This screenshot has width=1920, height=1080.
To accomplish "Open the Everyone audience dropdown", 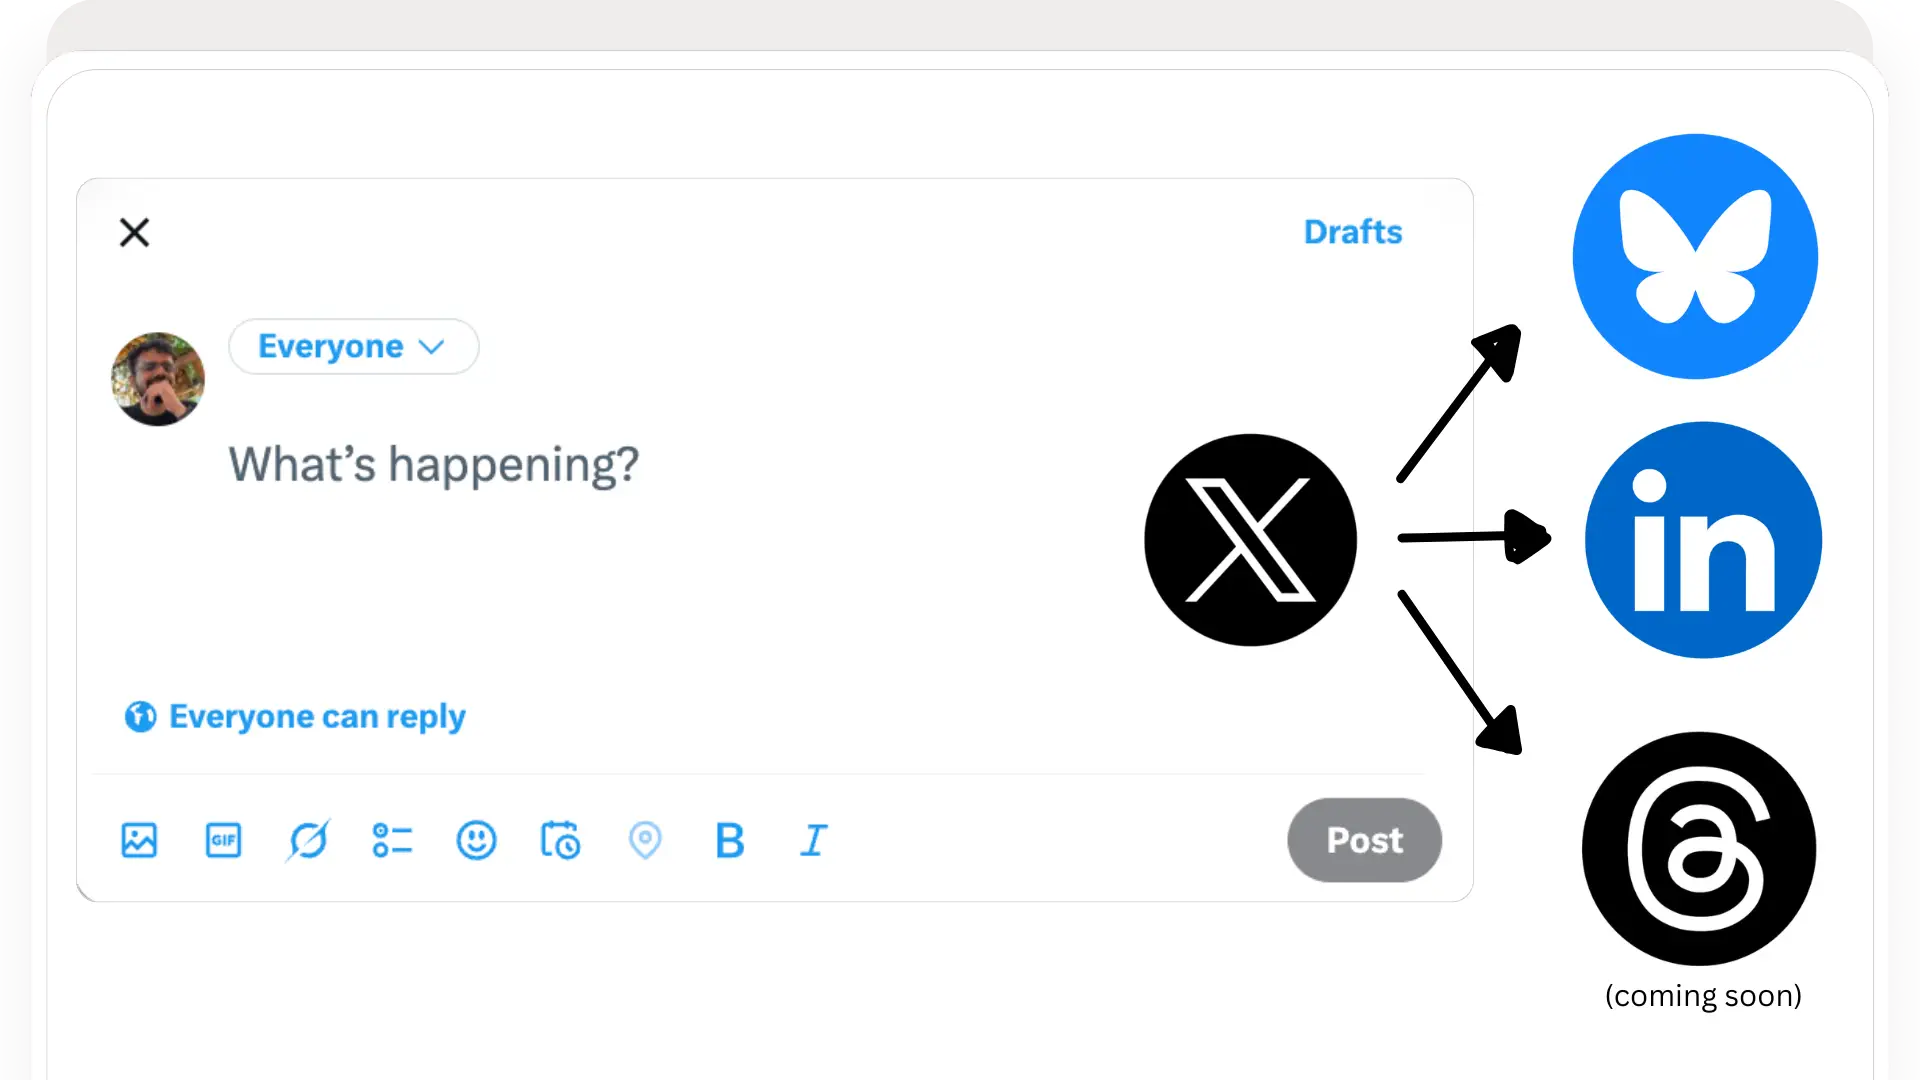I will (330, 346).
